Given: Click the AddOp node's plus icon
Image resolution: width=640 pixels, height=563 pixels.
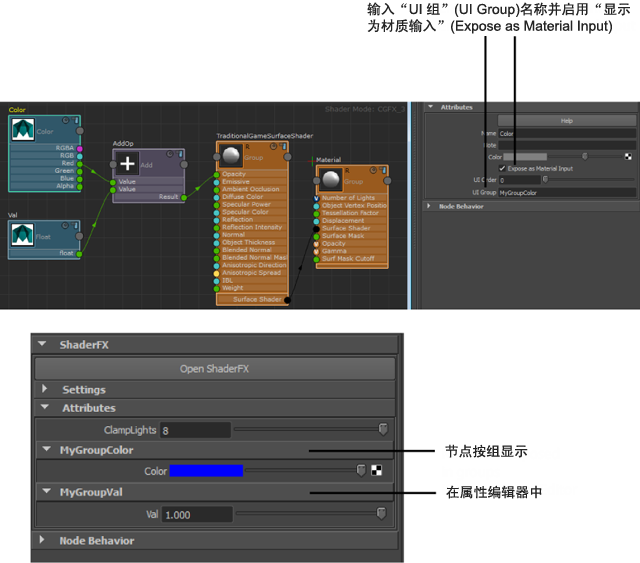Looking at the screenshot, I should click(x=127, y=163).
